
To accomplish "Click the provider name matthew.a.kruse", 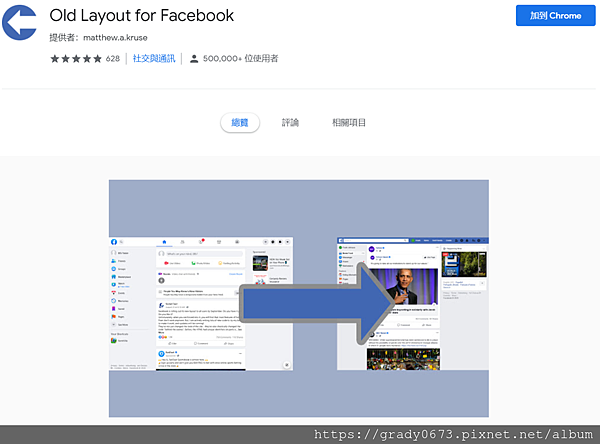I will (x=115, y=38).
